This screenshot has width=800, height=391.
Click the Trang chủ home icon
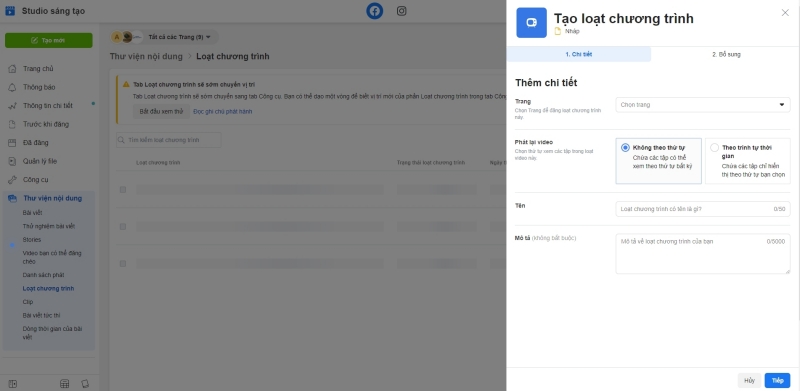click(x=12, y=69)
